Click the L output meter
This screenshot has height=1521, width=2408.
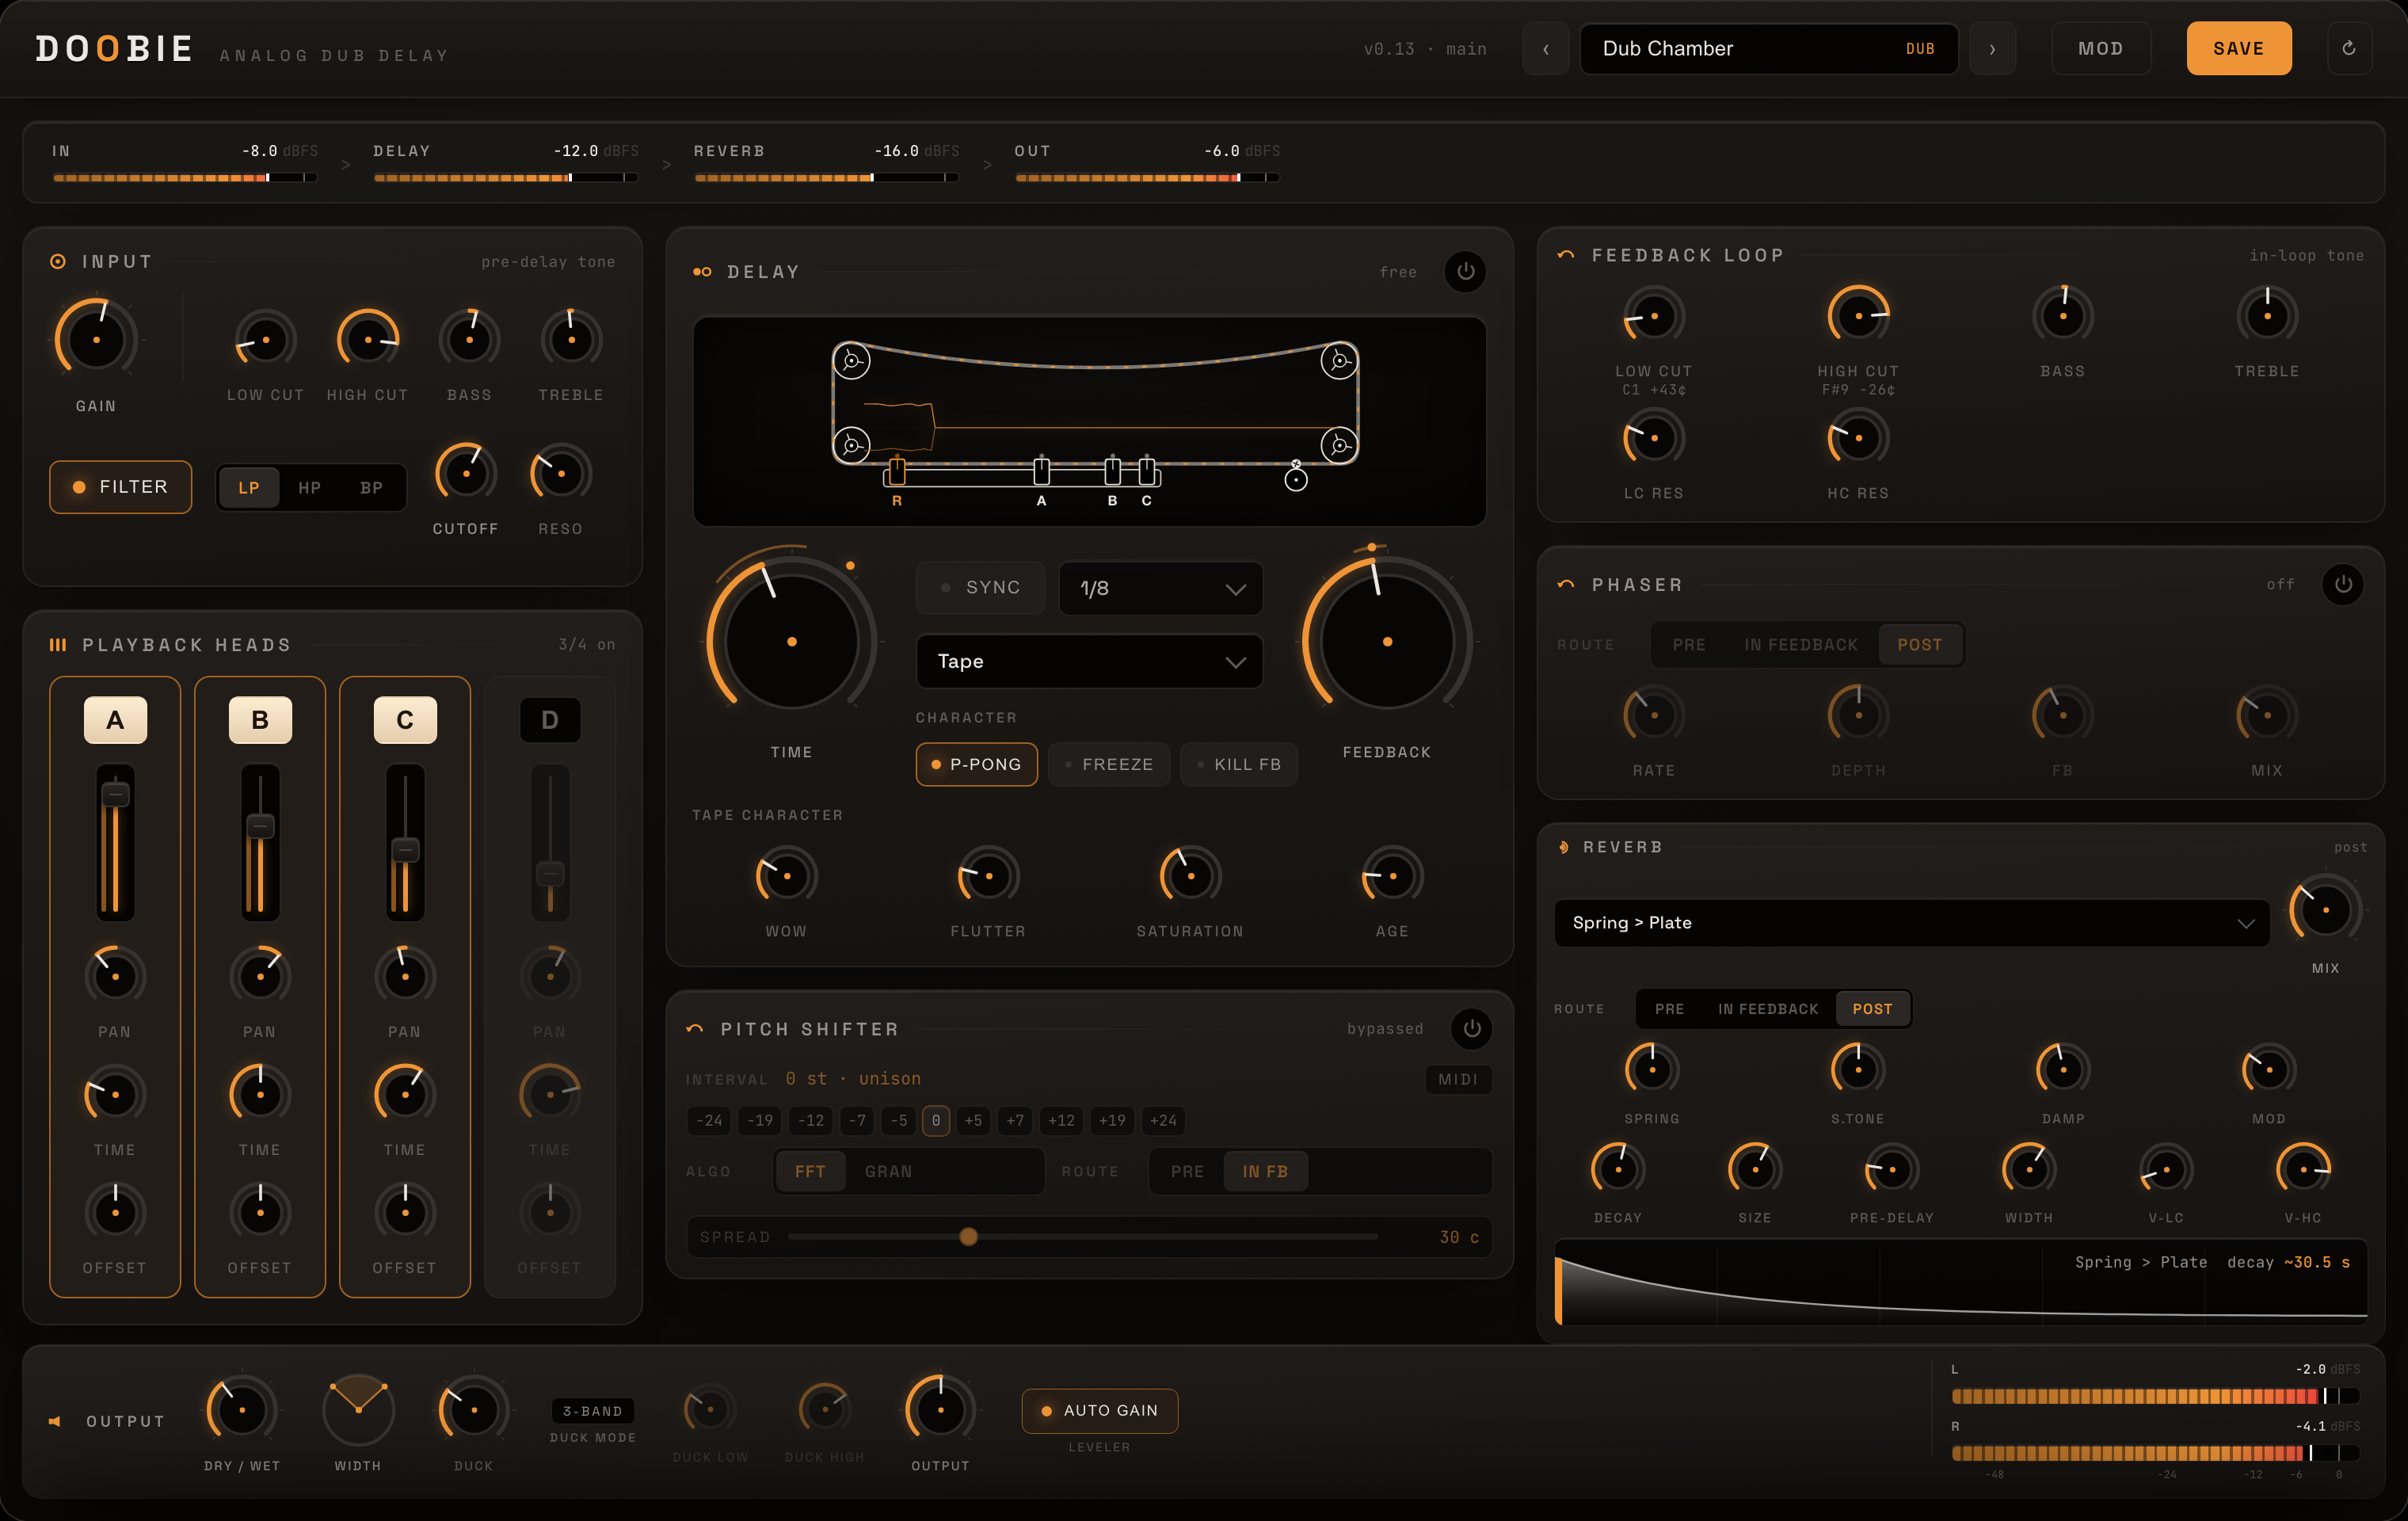[2155, 1396]
